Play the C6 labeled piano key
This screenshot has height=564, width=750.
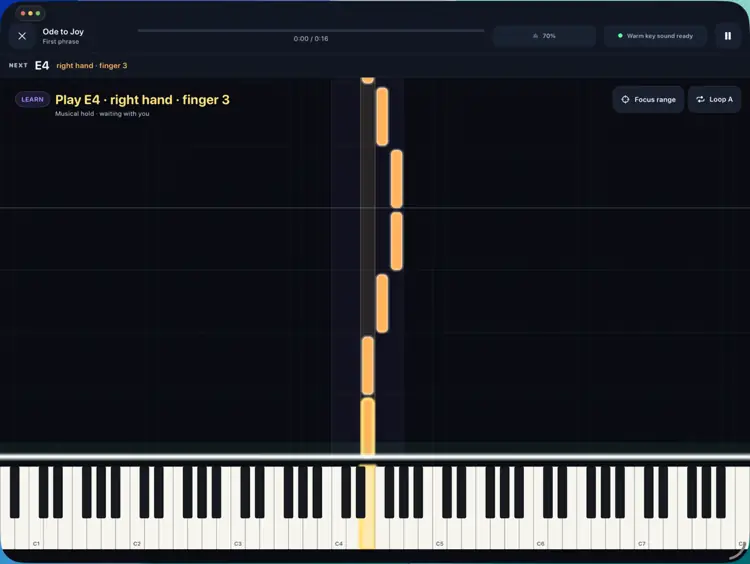pyautogui.click(x=540, y=531)
